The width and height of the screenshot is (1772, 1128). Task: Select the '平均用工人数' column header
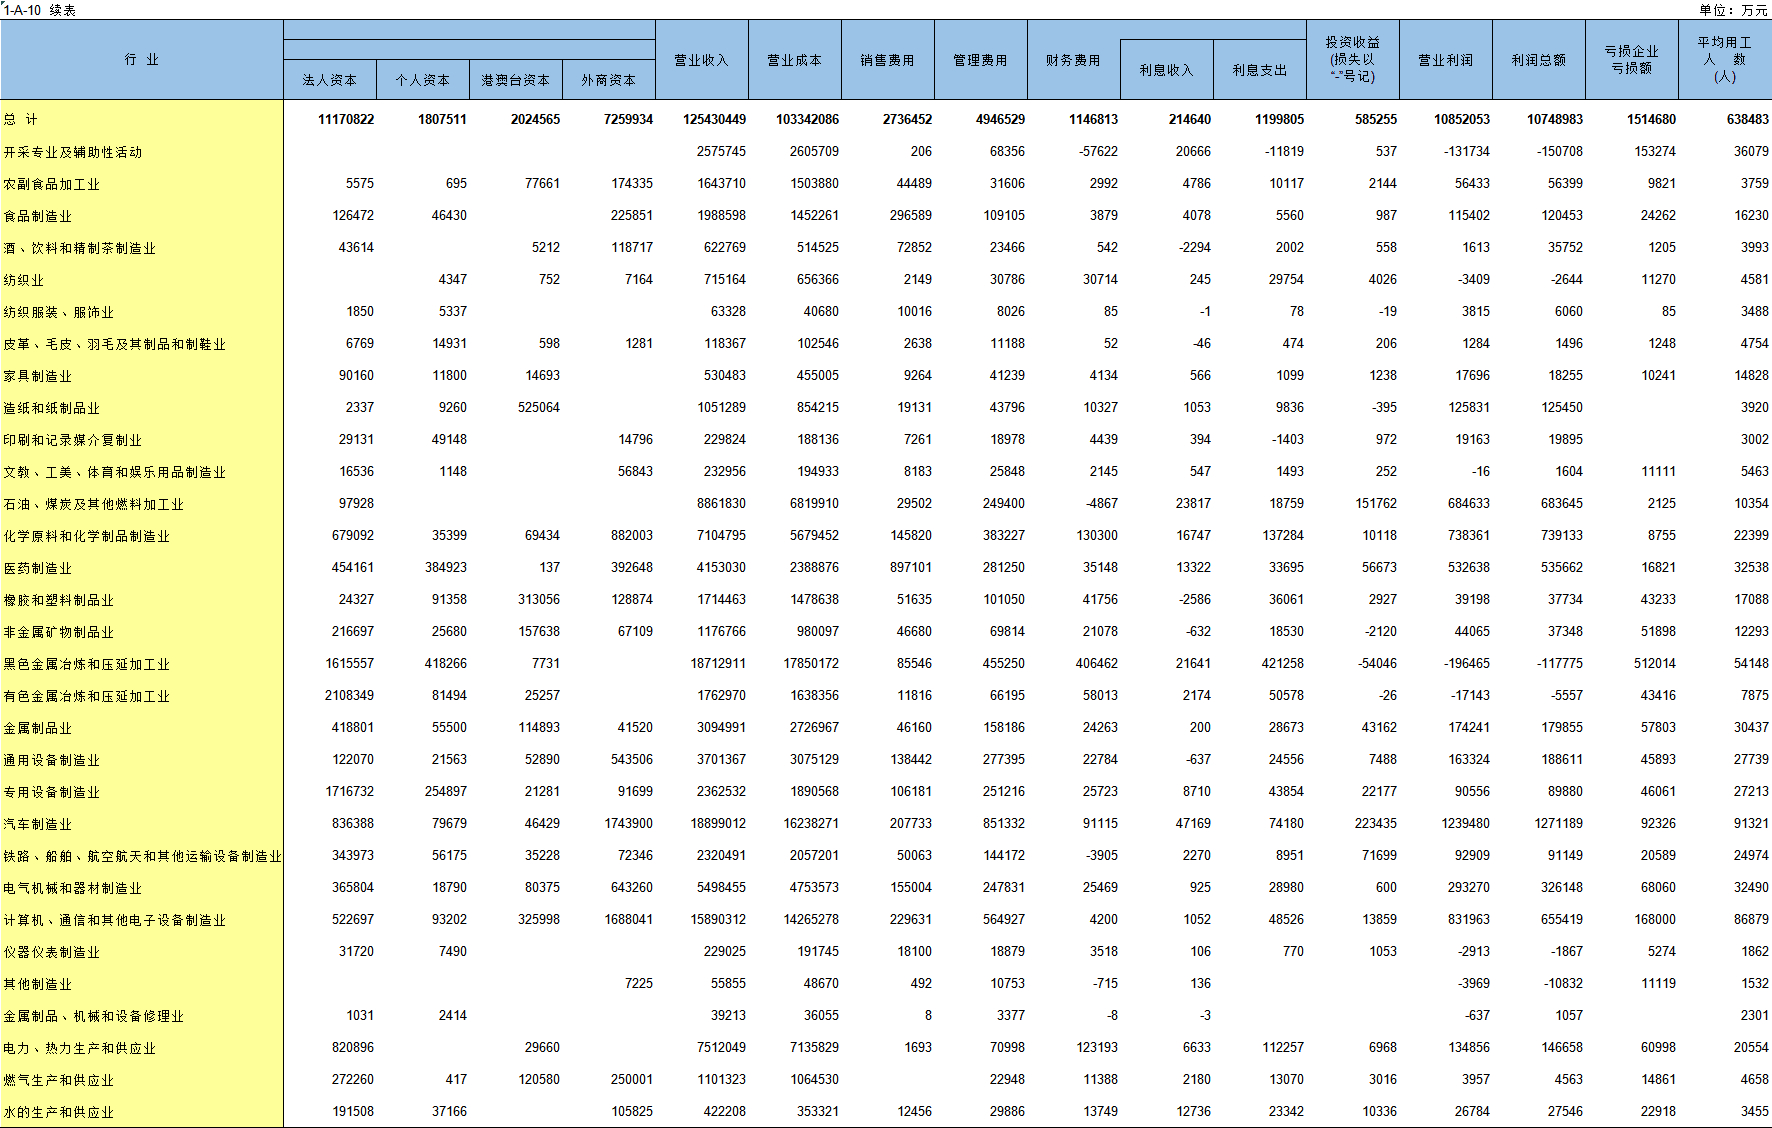(1725, 60)
